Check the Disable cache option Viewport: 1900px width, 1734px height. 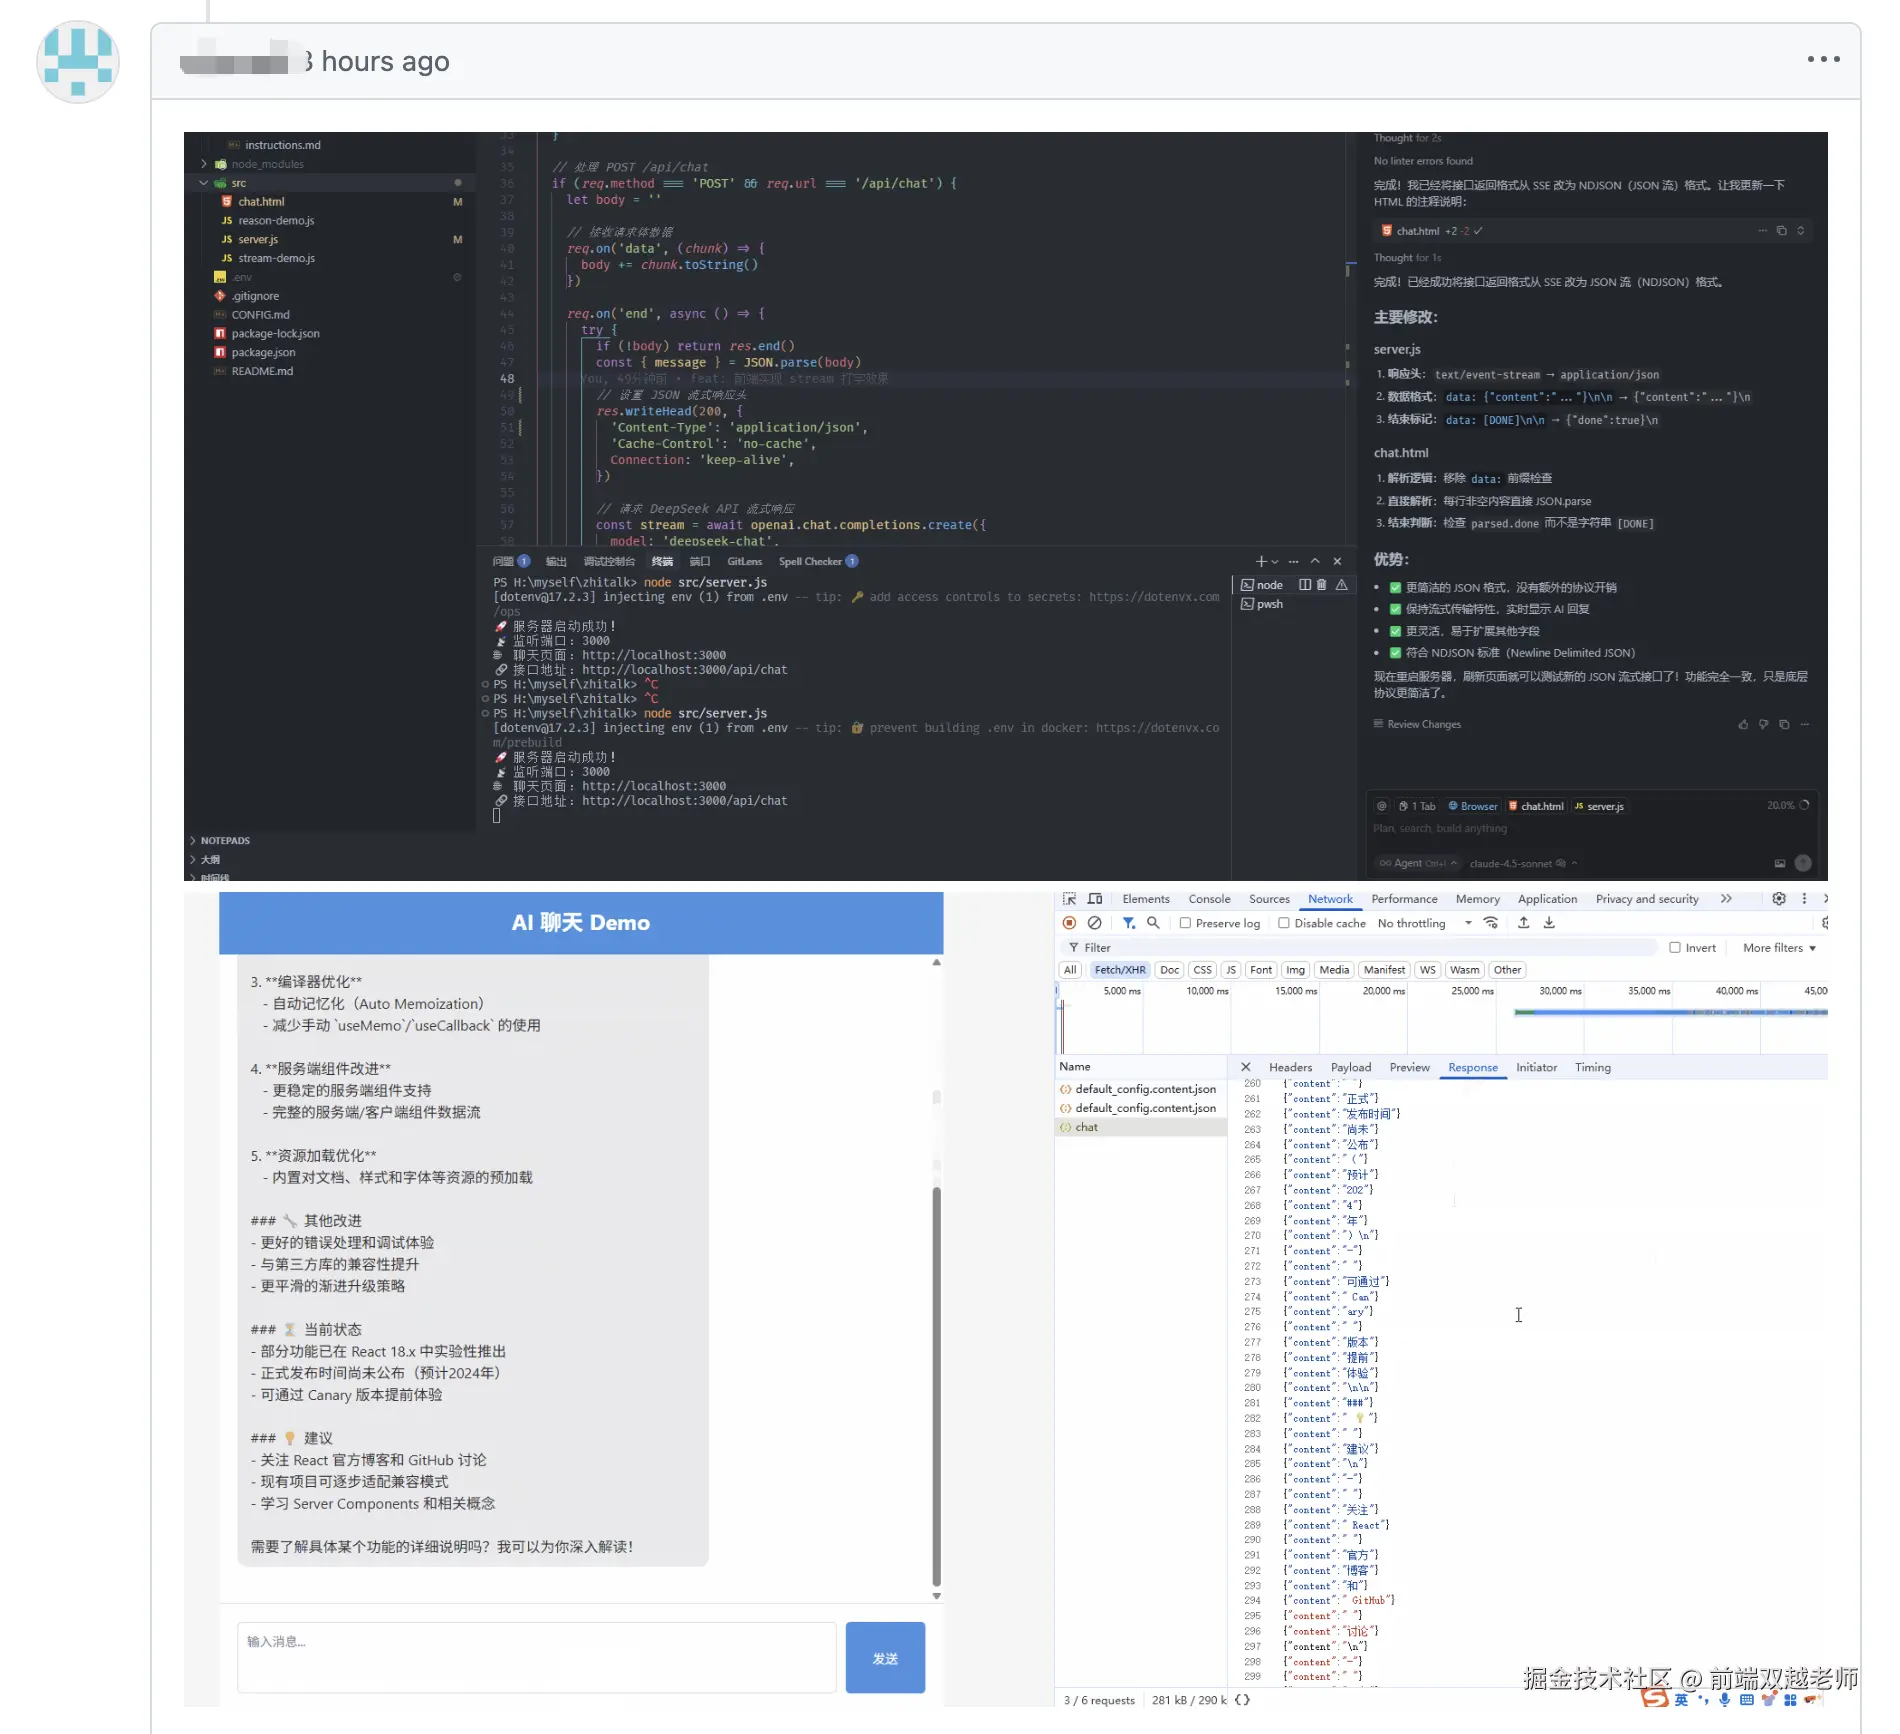(x=1284, y=923)
